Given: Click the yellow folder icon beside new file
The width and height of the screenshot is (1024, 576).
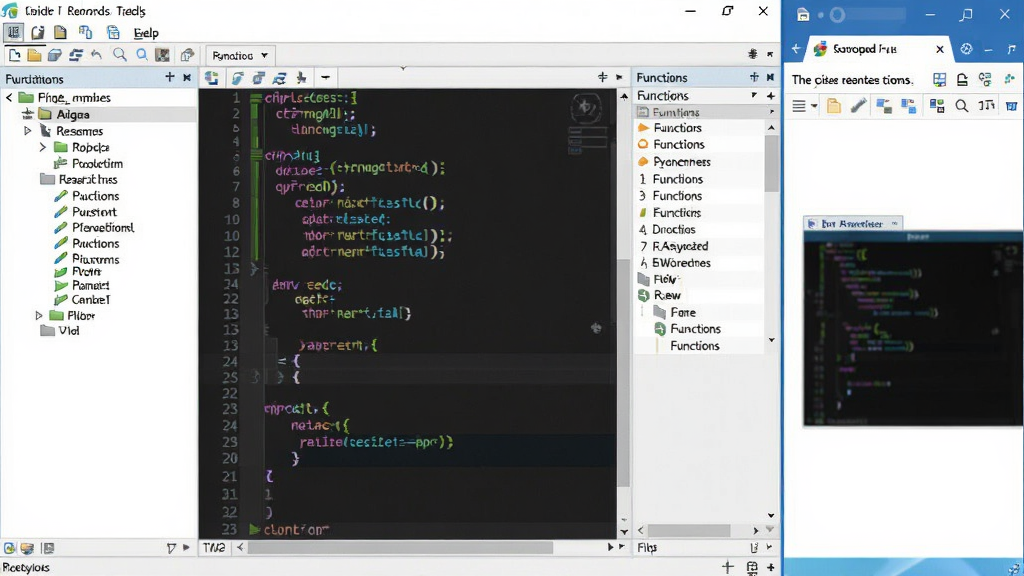Looking at the screenshot, I should coord(34,56).
